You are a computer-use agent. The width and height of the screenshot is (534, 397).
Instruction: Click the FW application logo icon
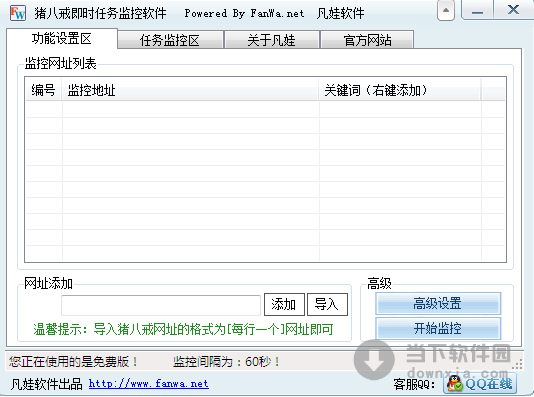(x=18, y=13)
